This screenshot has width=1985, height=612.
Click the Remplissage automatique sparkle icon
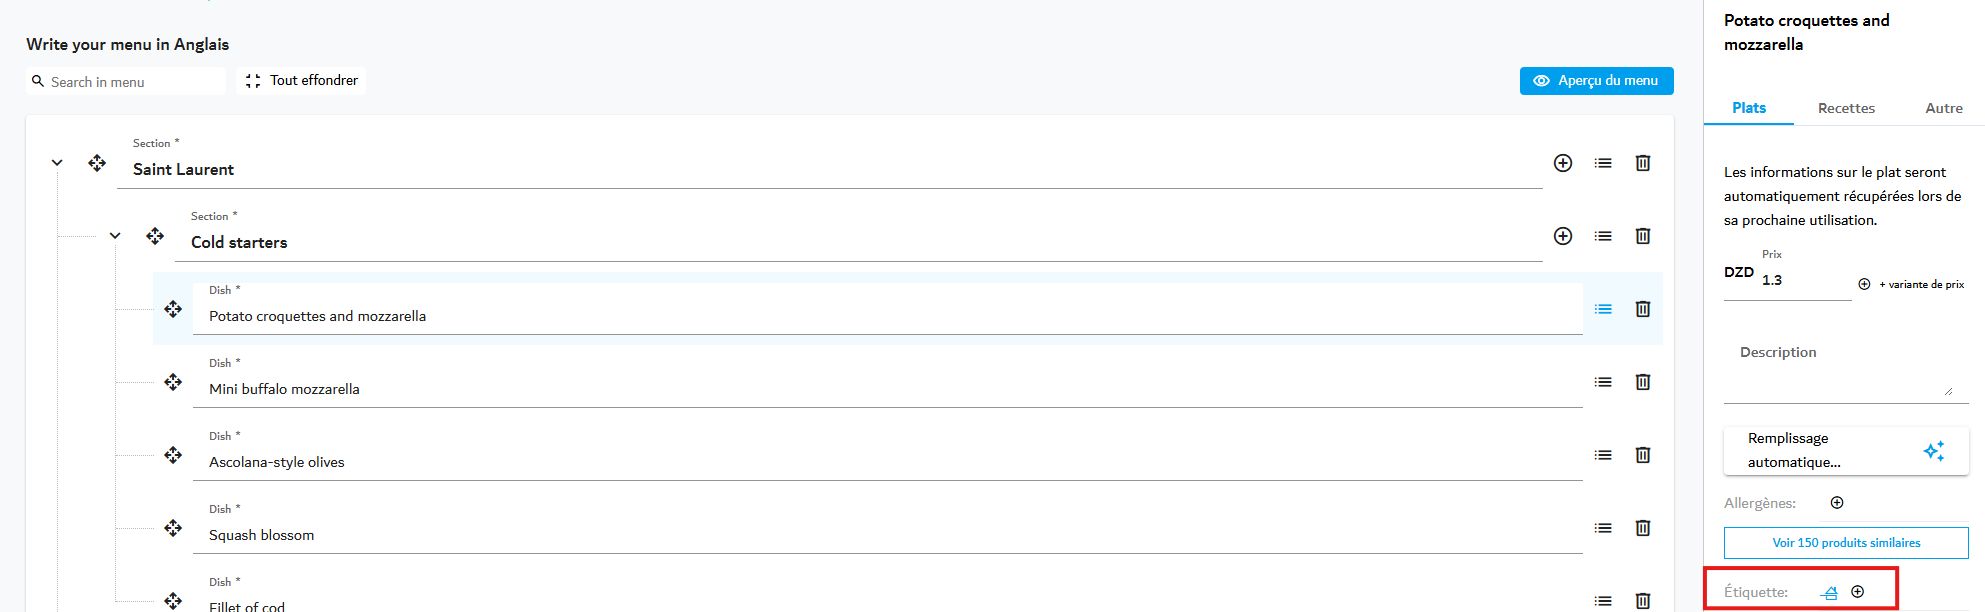coord(1934,451)
